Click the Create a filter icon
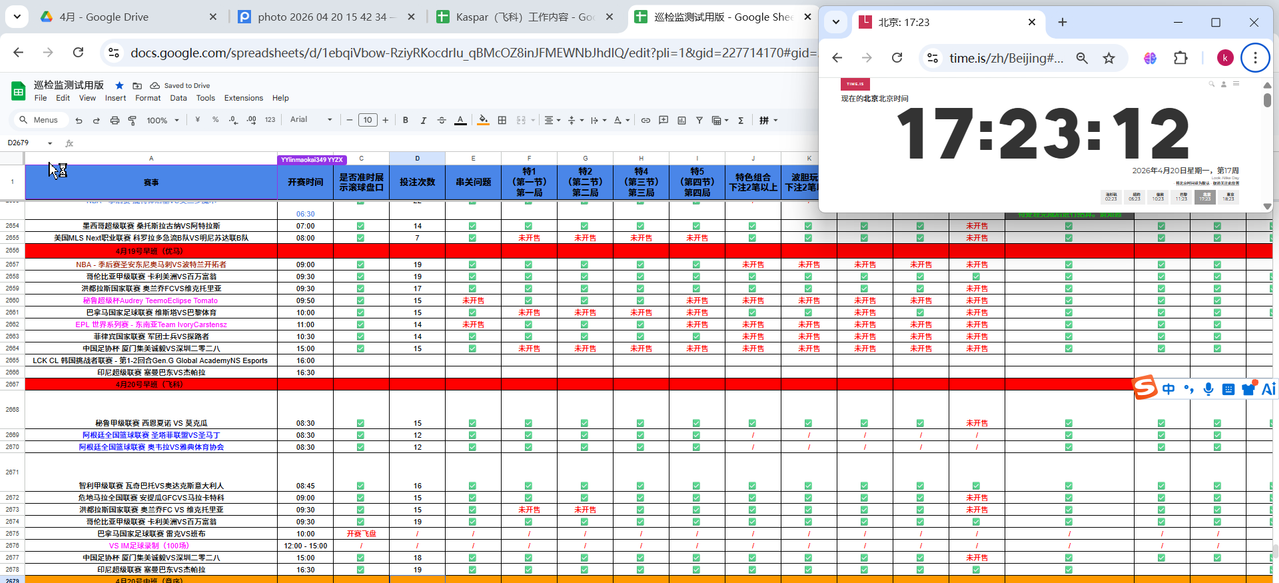 (x=699, y=120)
